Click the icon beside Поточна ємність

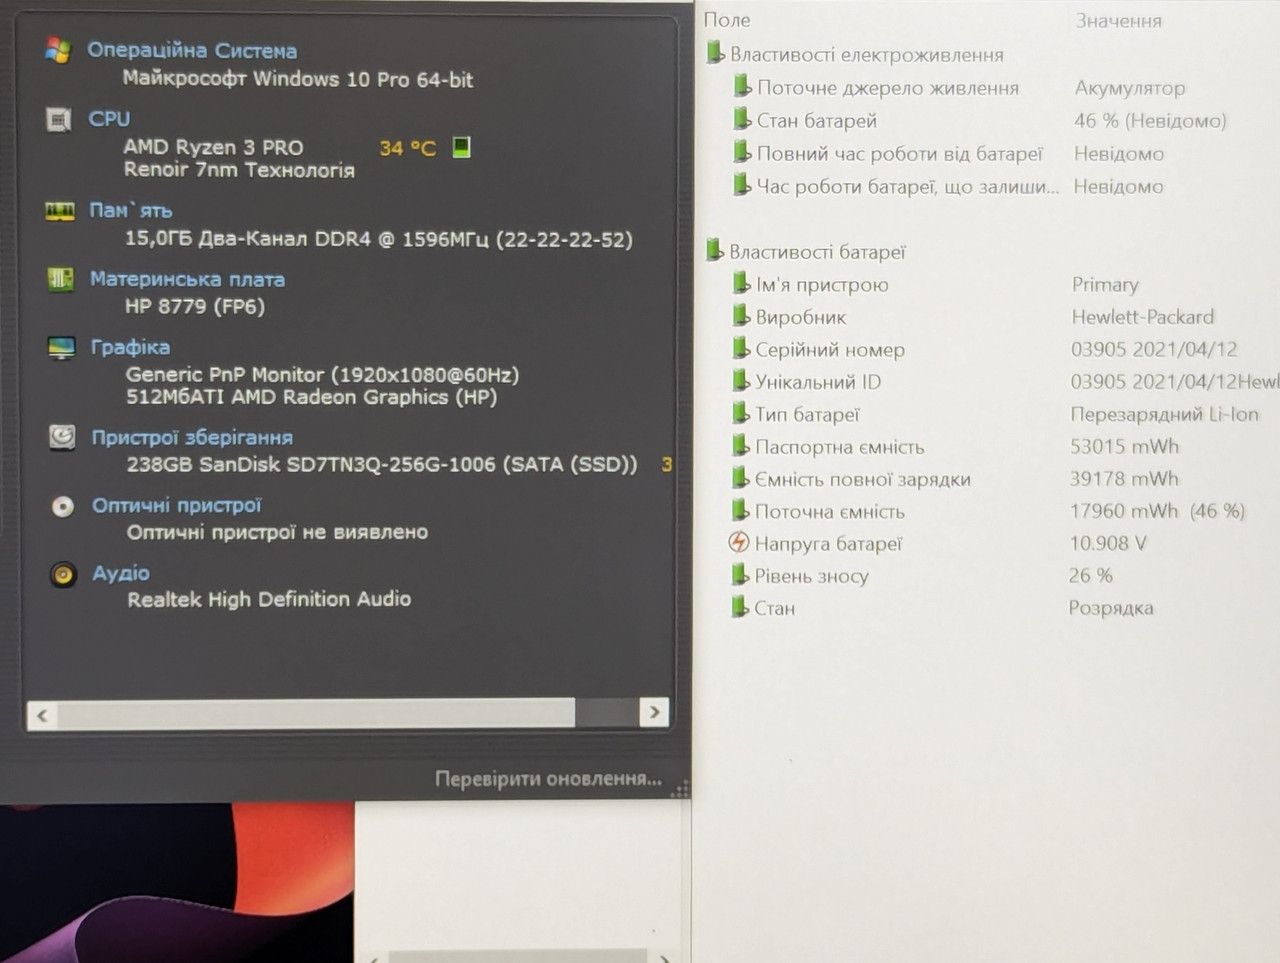coord(740,510)
